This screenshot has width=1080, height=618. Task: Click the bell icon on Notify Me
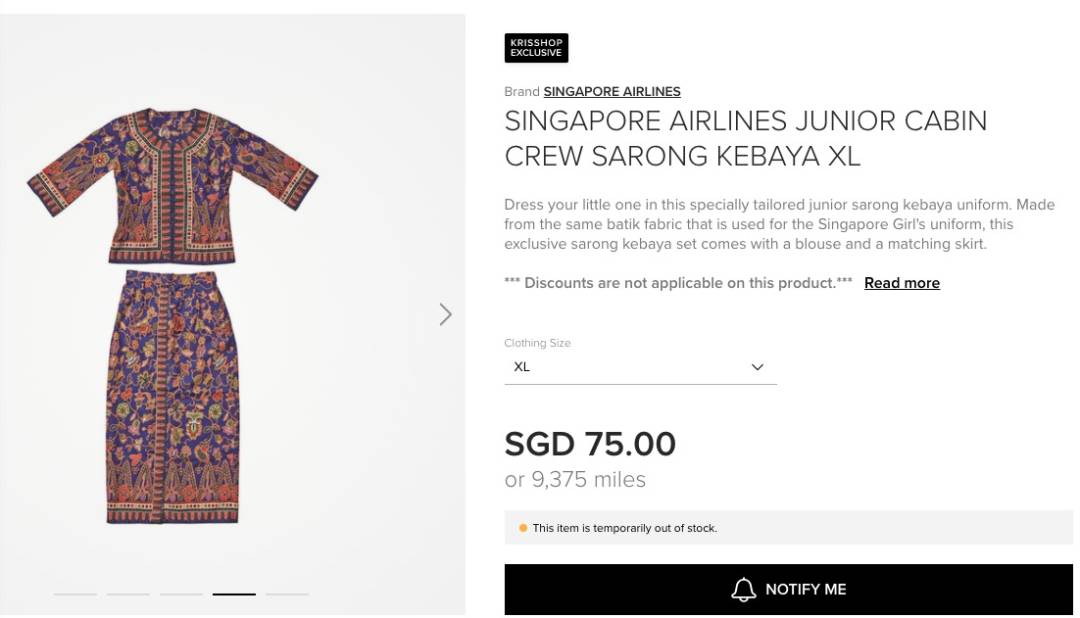pos(744,590)
